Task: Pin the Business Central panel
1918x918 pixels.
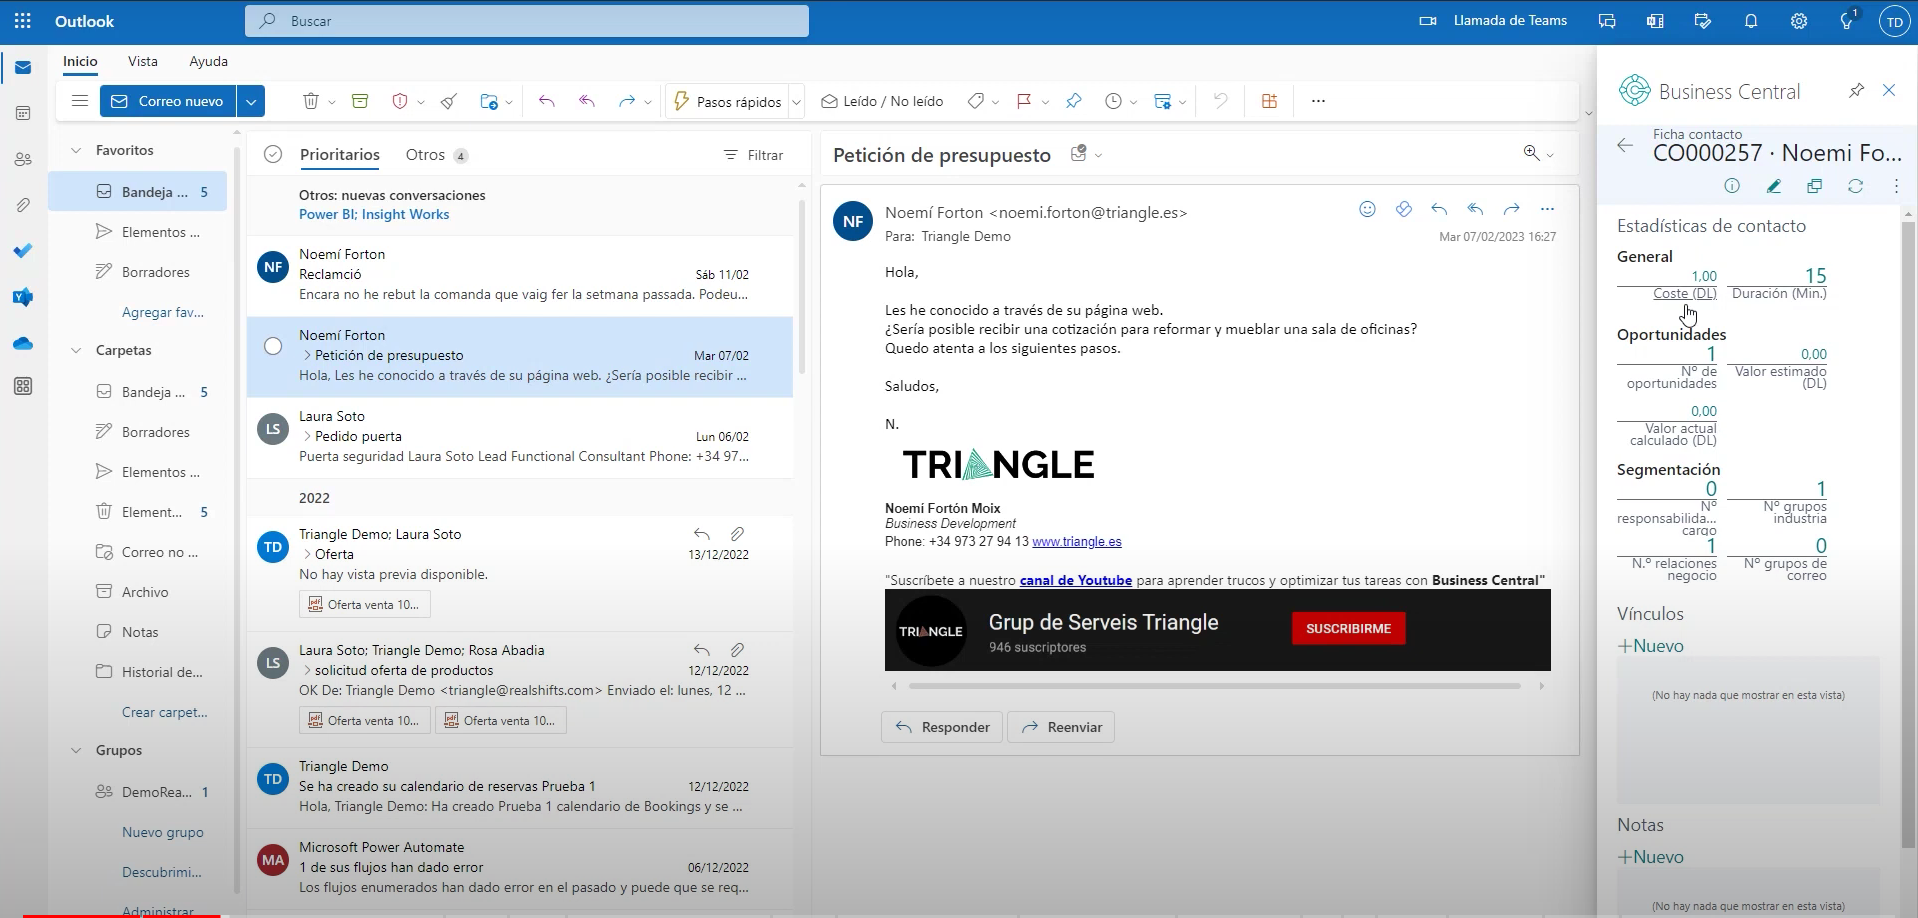Action: click(x=1856, y=91)
